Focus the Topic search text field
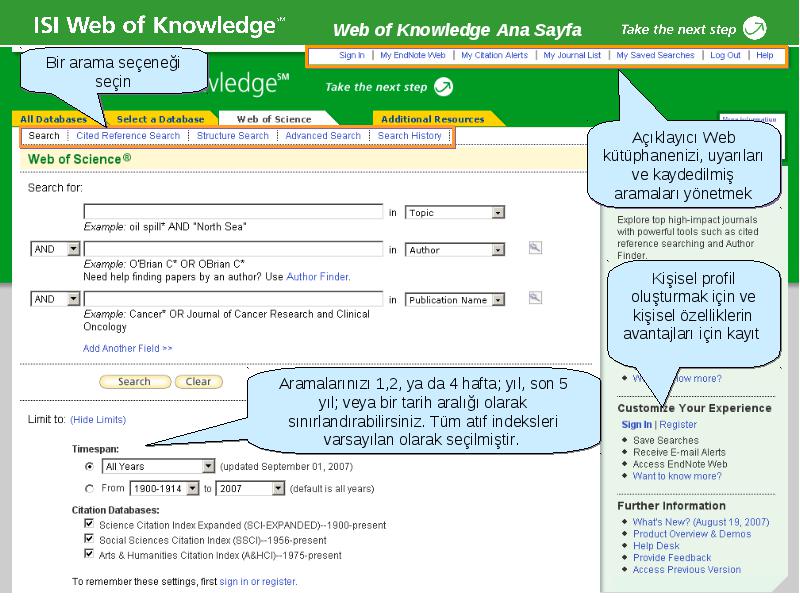The width and height of the screenshot is (800, 600). [233, 212]
